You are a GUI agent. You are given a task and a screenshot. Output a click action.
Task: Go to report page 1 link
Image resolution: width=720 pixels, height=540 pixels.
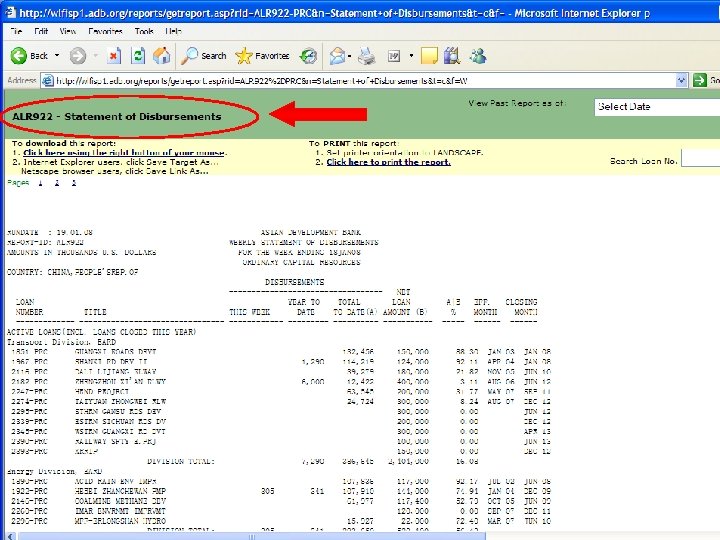coord(40,183)
